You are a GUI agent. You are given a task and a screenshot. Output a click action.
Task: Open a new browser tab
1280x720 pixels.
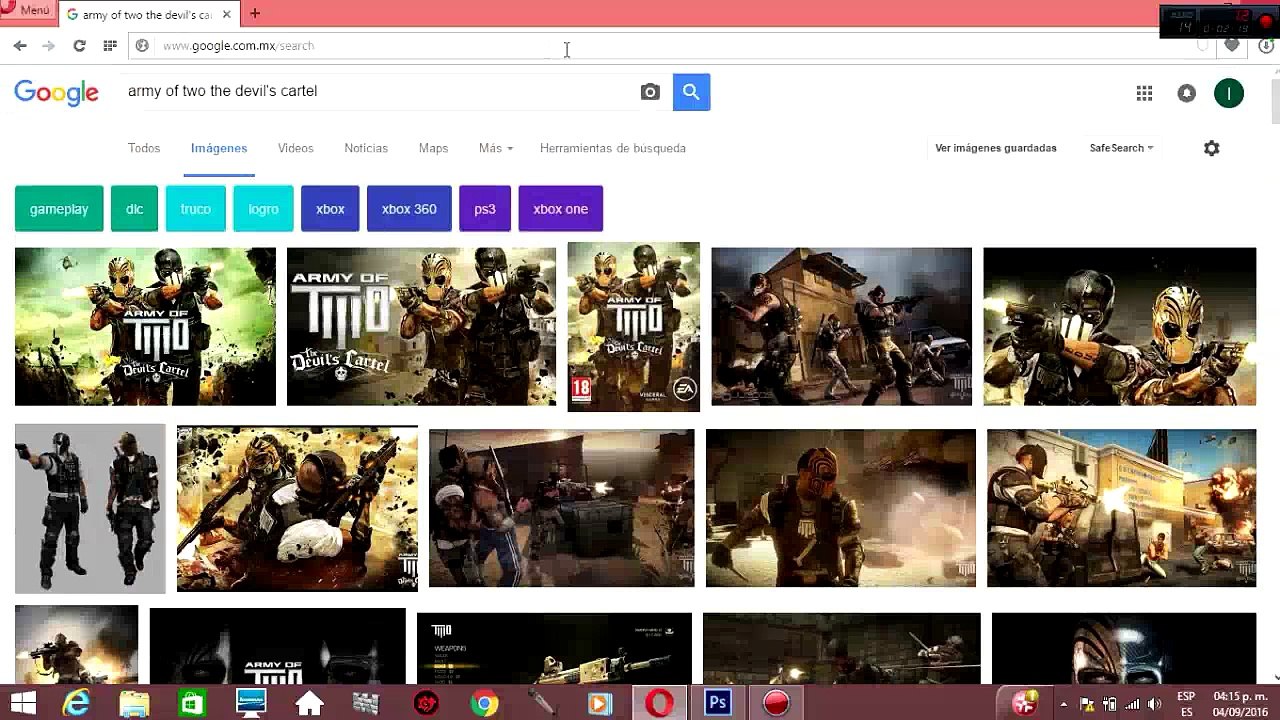pyautogui.click(x=255, y=14)
